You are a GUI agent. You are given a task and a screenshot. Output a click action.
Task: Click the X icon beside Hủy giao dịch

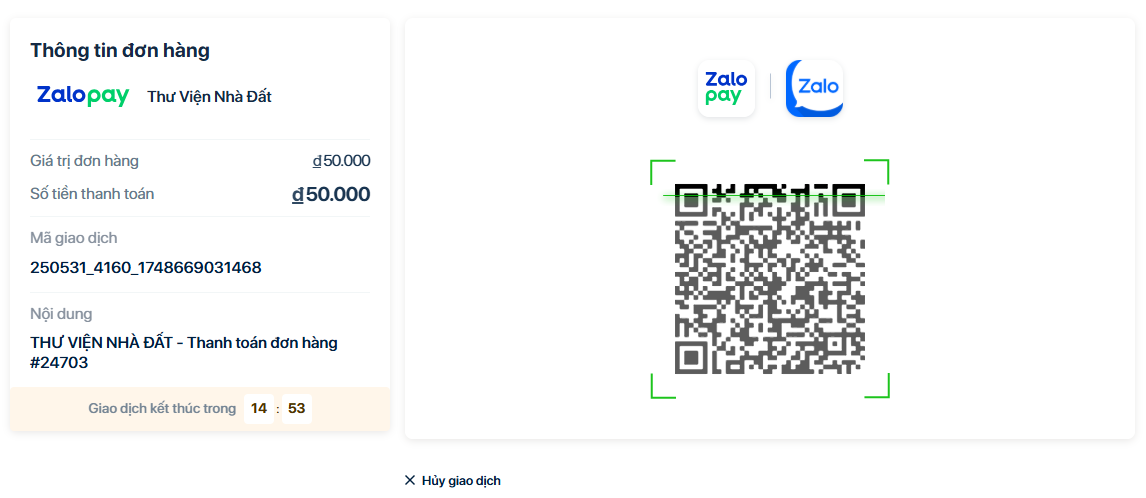point(409,481)
